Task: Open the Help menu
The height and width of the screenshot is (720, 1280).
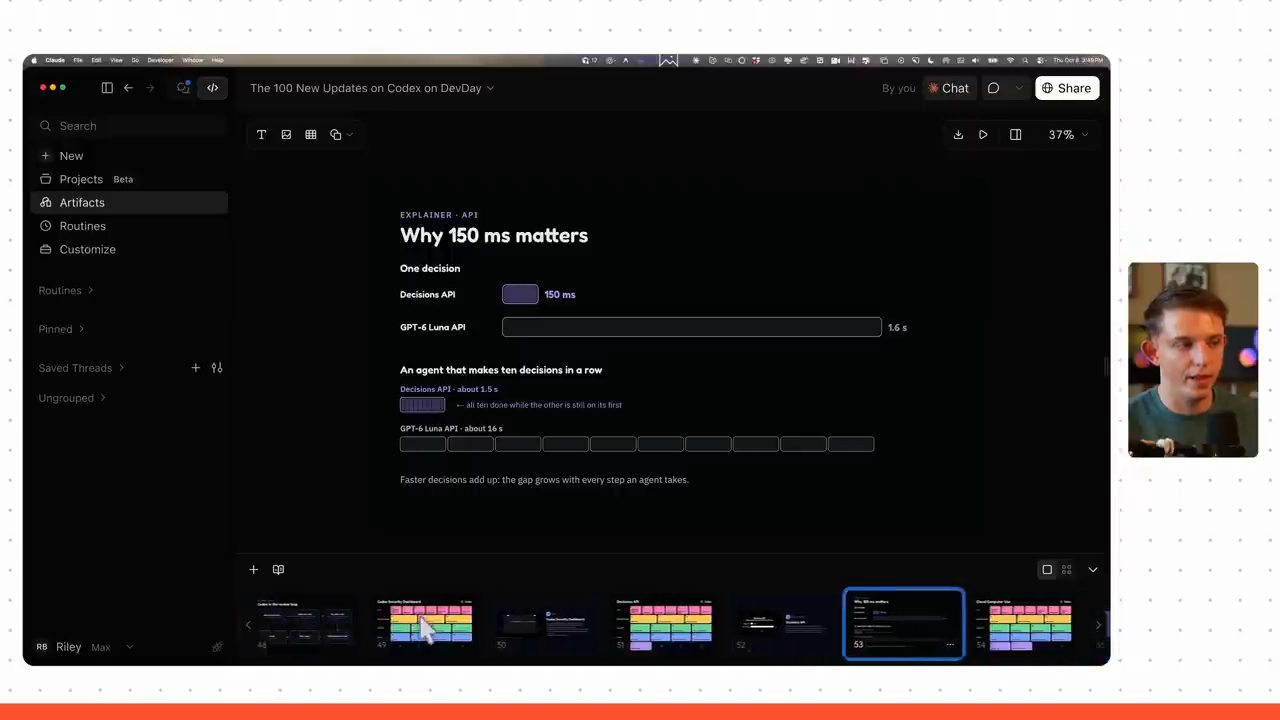Action: tap(217, 60)
